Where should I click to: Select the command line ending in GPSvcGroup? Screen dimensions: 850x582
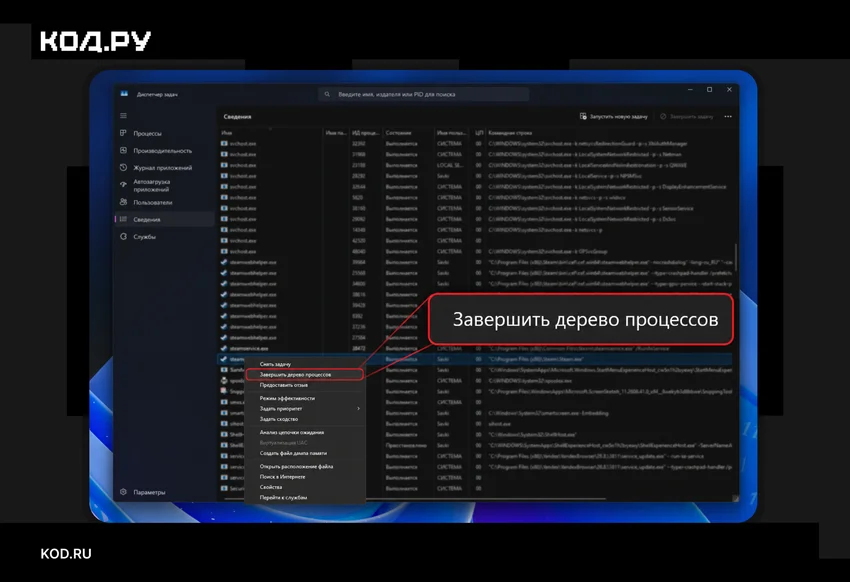tap(548, 251)
